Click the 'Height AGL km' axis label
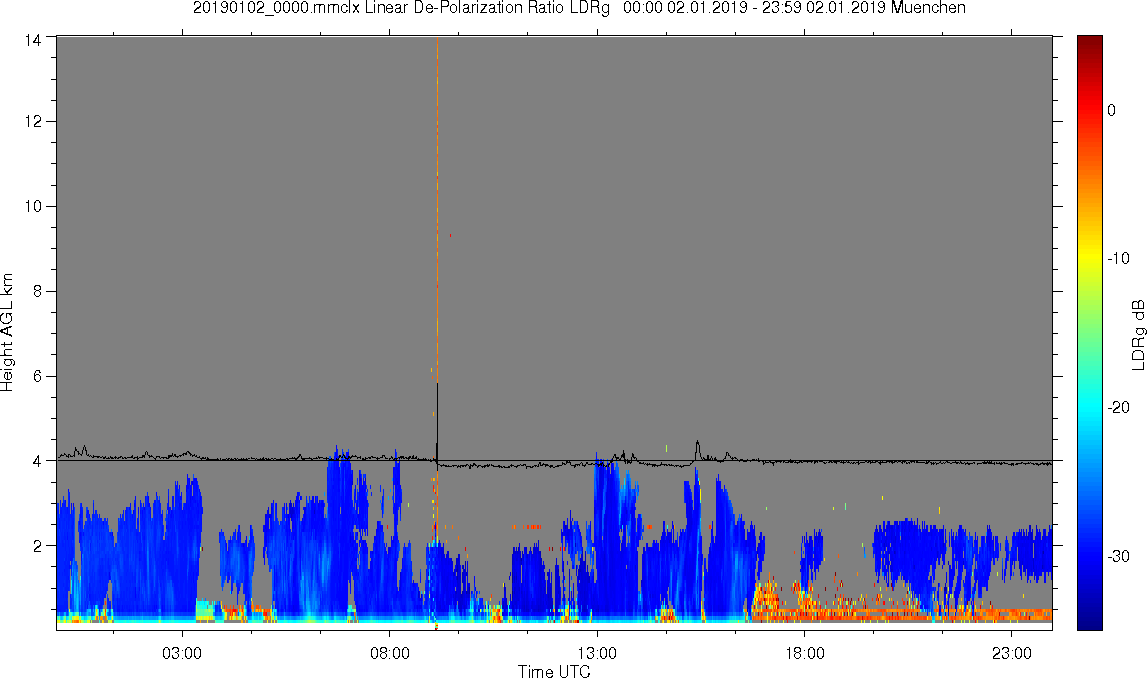This screenshot has width=1147, height=678. pos(7,333)
